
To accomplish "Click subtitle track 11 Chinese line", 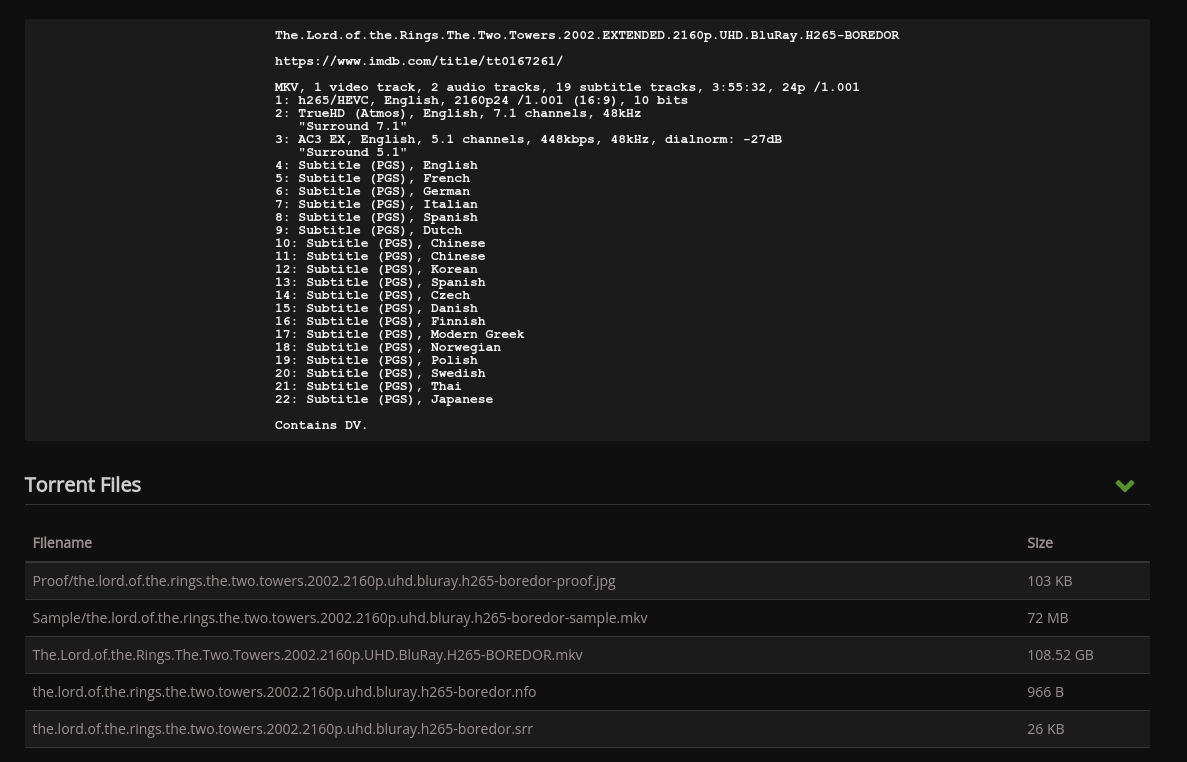I will click(380, 257).
